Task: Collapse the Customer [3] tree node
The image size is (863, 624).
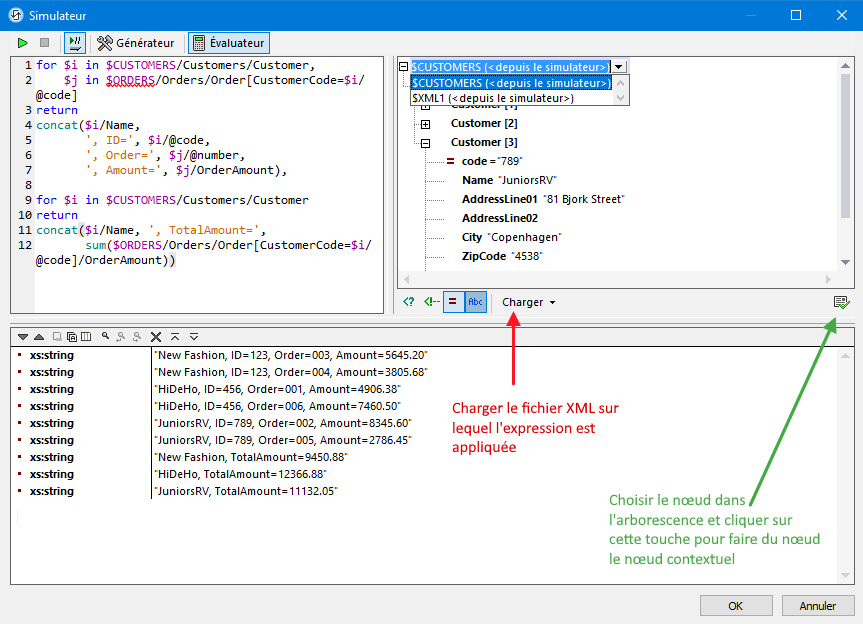Action: [425, 142]
